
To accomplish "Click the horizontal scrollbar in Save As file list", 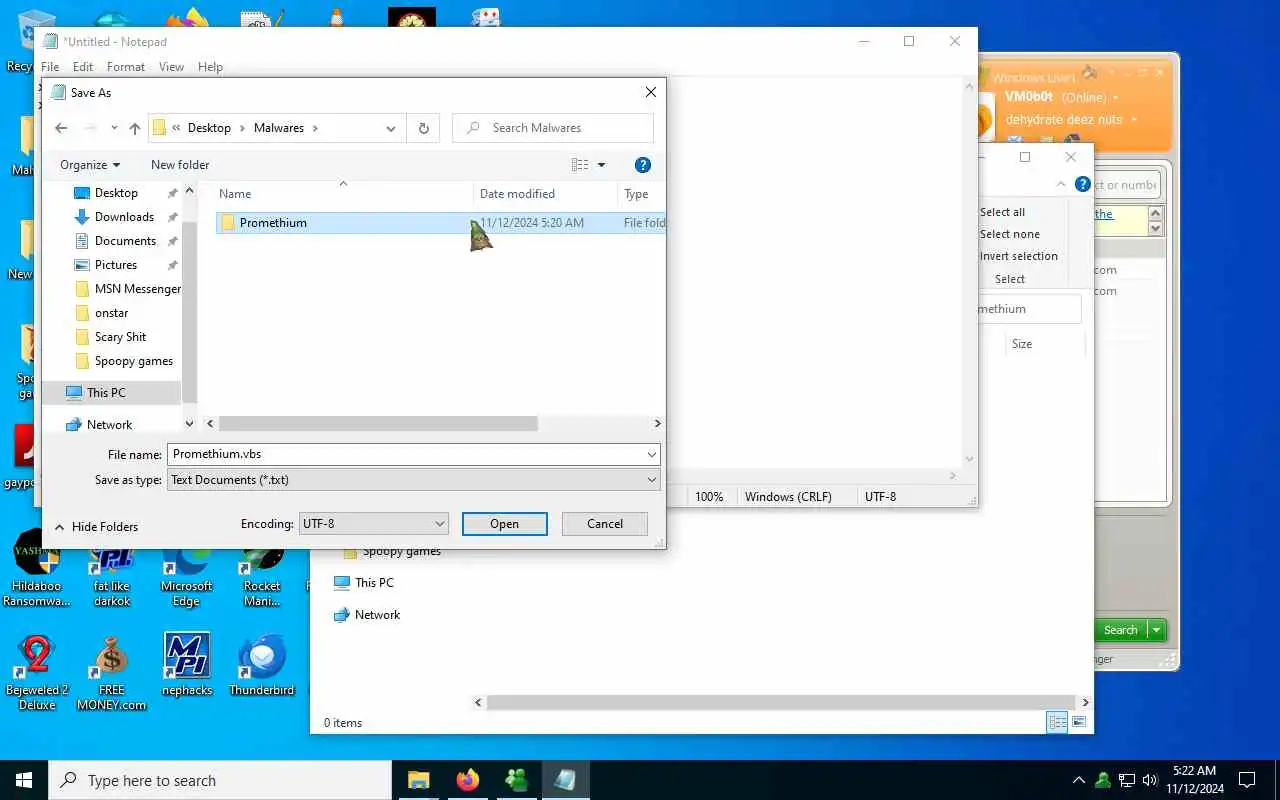I will click(x=378, y=424).
